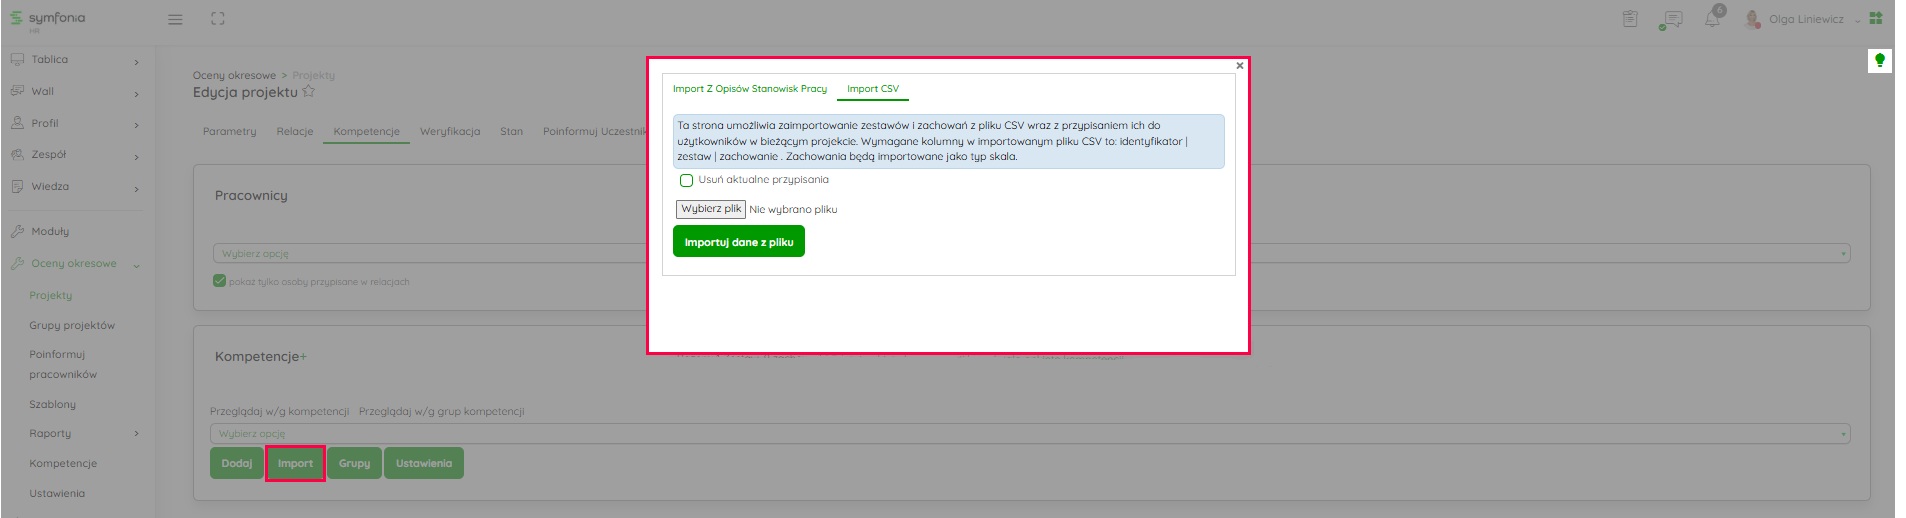Toggle fullscreen mode icon
The width and height of the screenshot is (1906, 518).
pos(218,19)
